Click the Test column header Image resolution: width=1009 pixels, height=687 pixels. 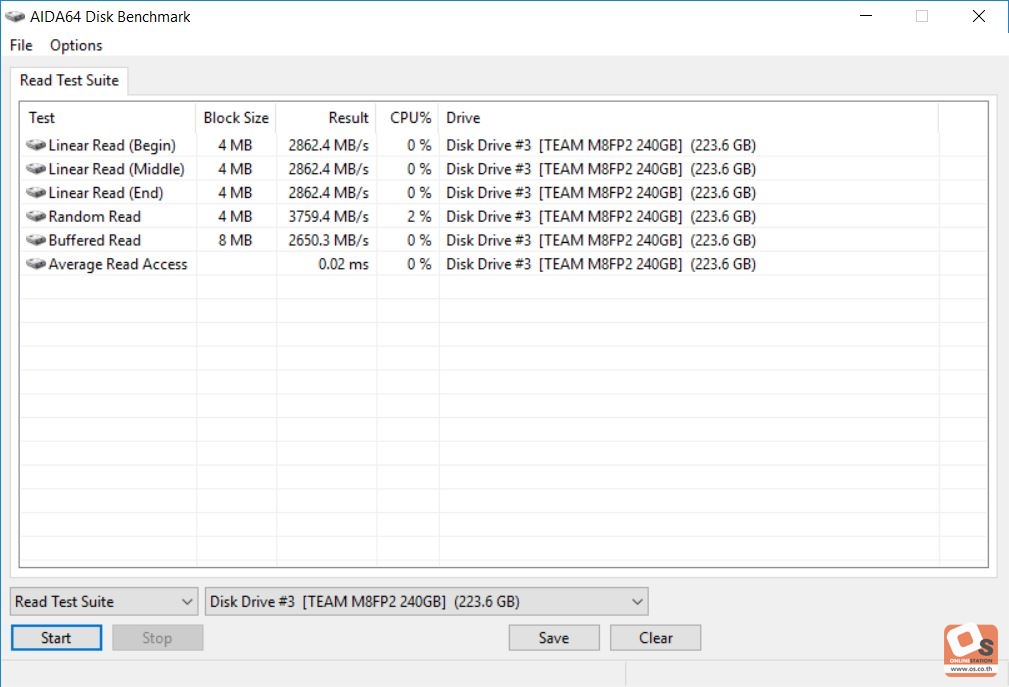coord(108,118)
